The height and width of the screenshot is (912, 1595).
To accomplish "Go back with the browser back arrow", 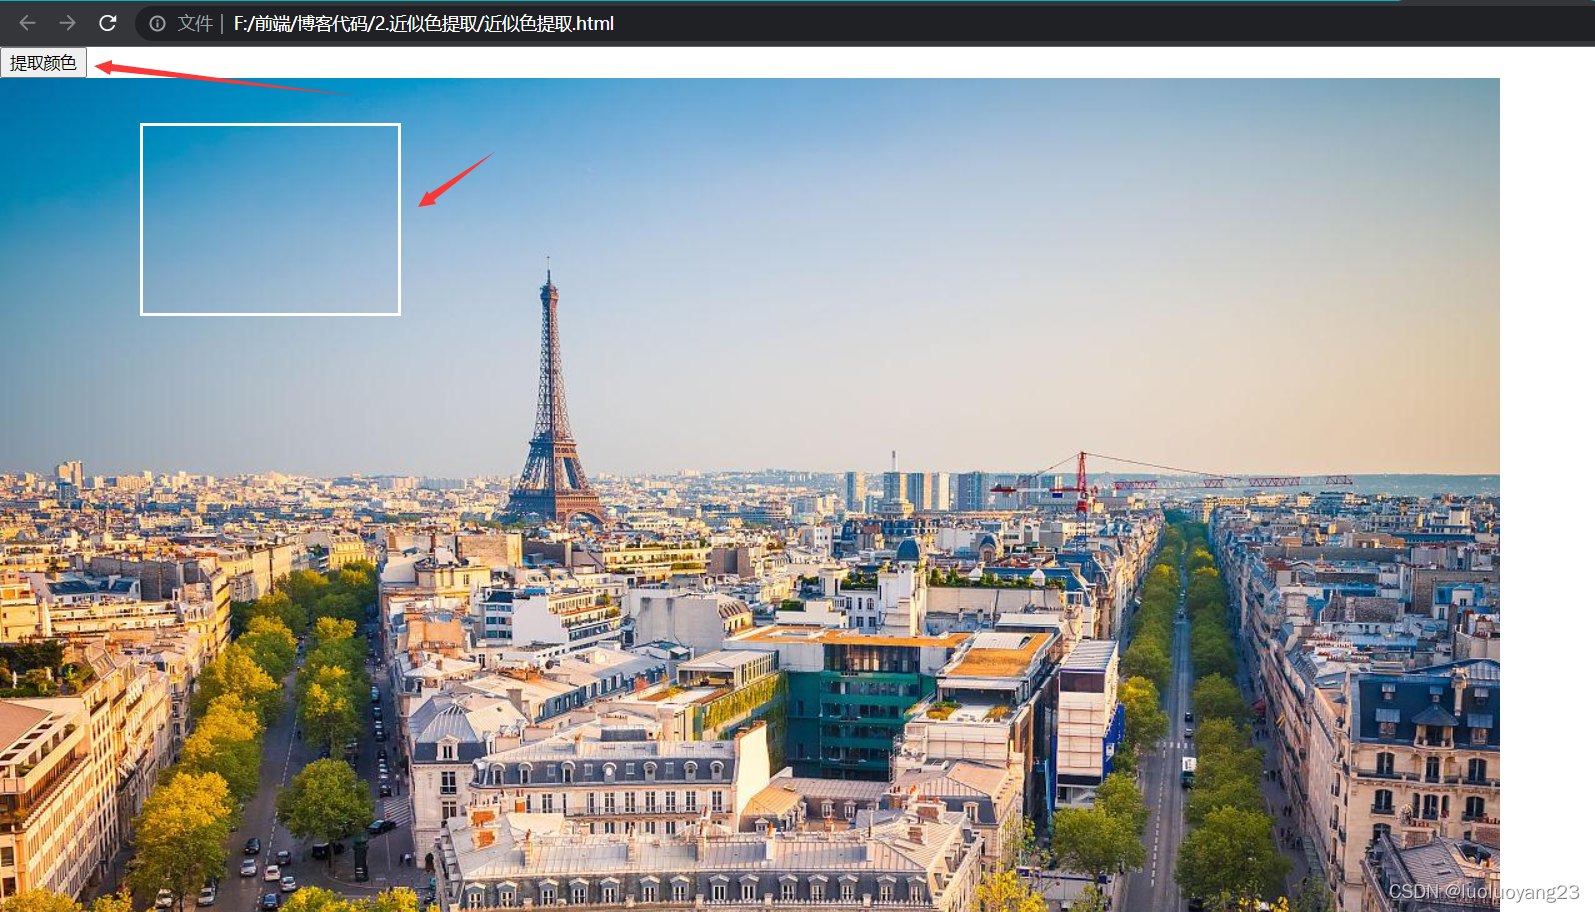I will 27,23.
